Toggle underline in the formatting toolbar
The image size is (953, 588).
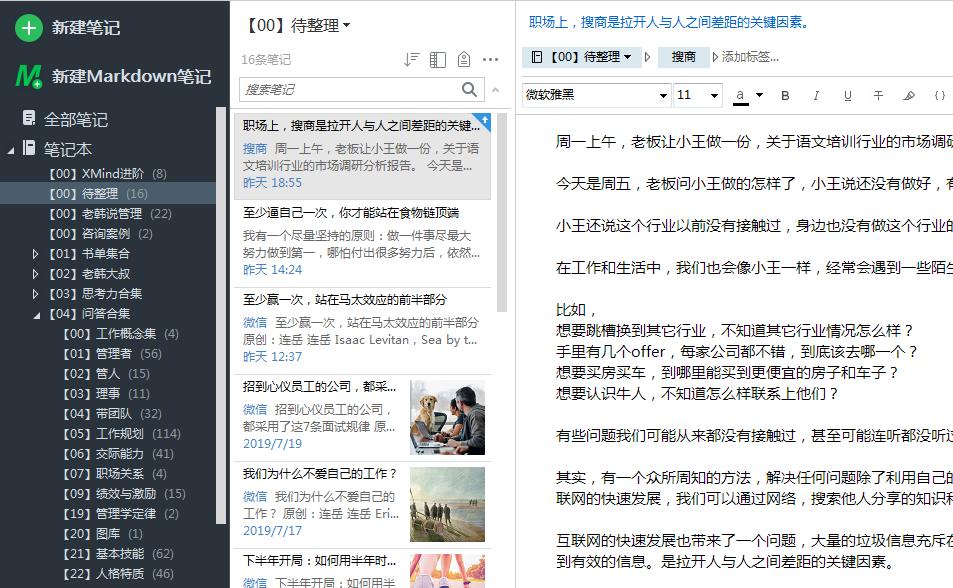point(847,95)
